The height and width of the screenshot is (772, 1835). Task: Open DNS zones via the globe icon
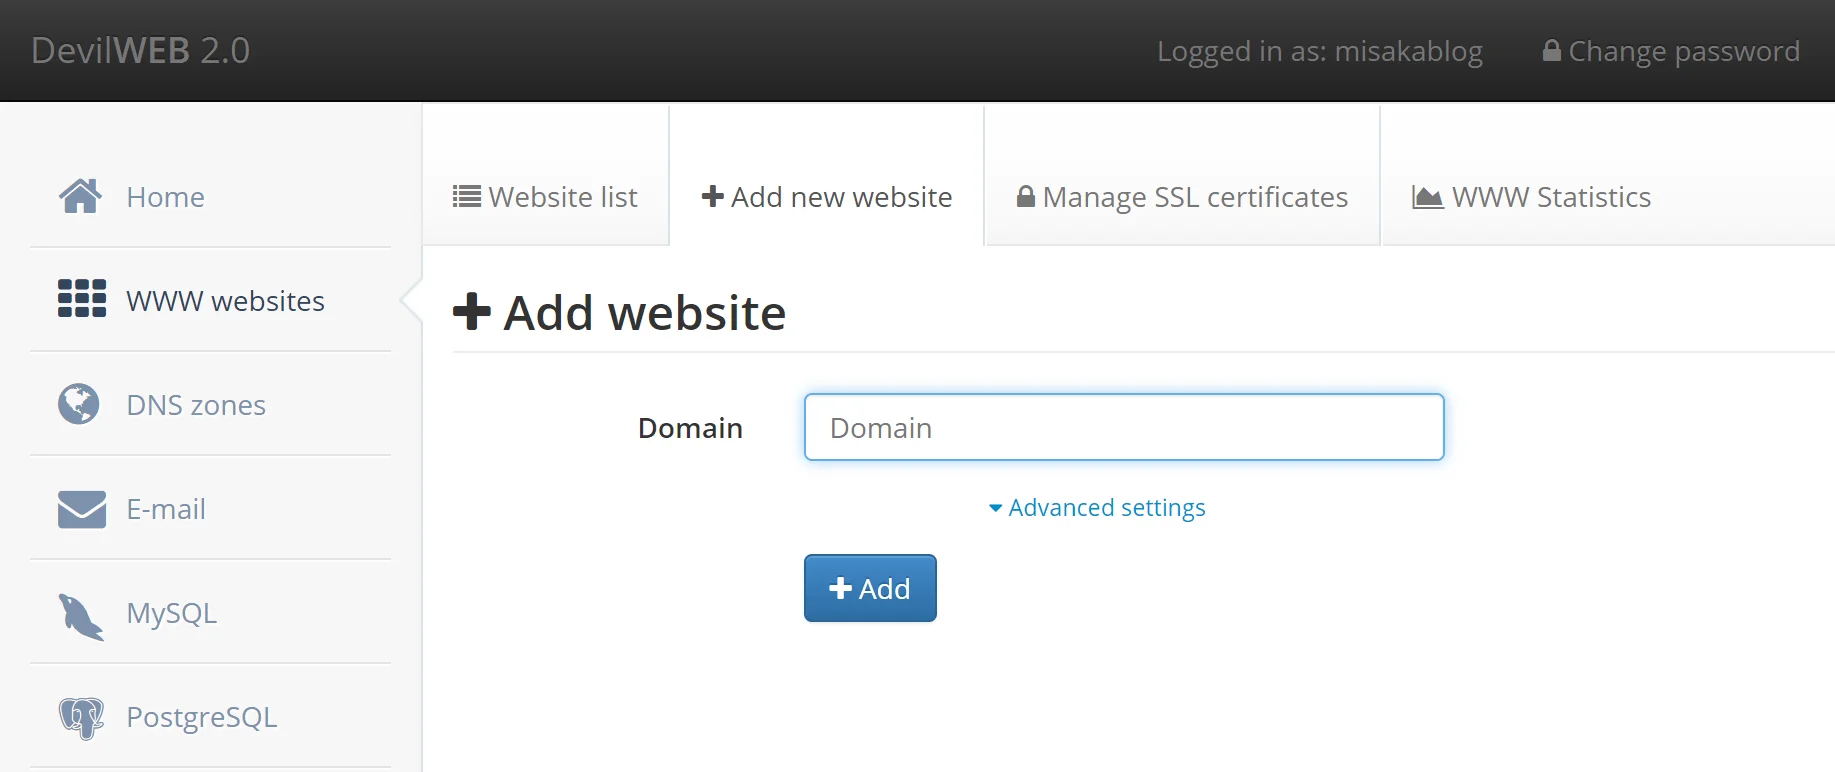(x=79, y=404)
